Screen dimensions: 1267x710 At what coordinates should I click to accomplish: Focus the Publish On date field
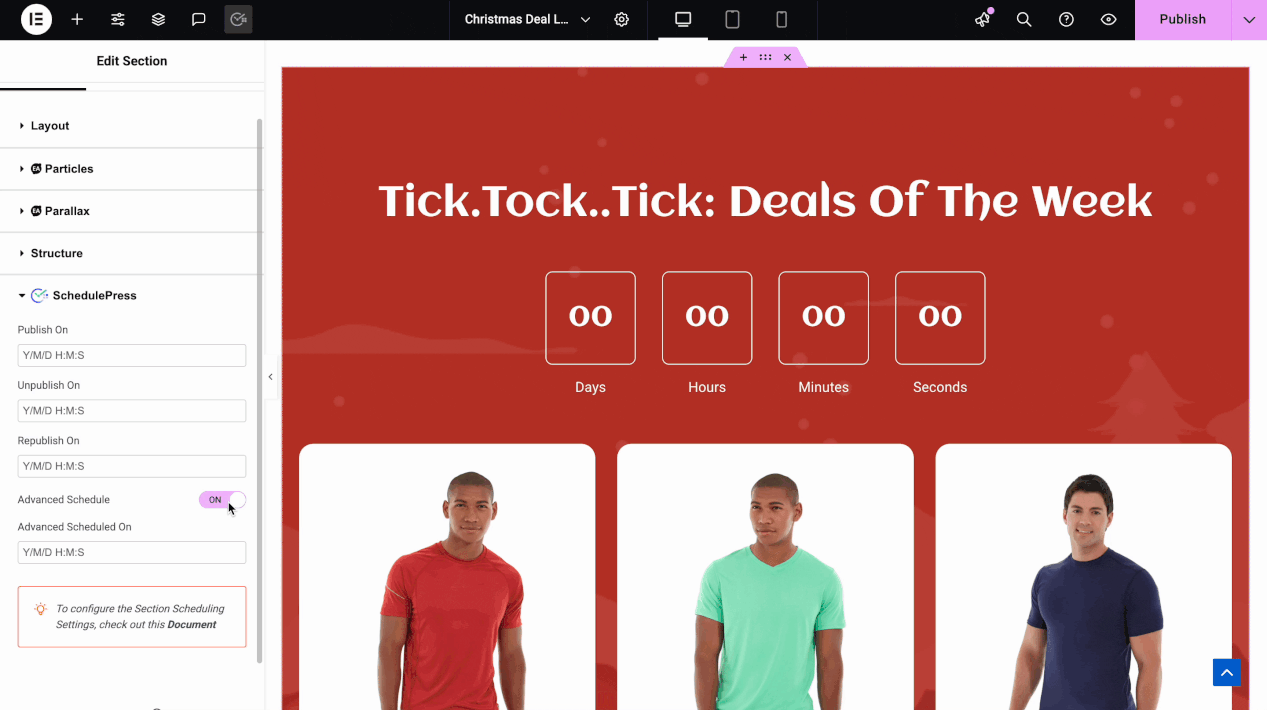tap(132, 355)
